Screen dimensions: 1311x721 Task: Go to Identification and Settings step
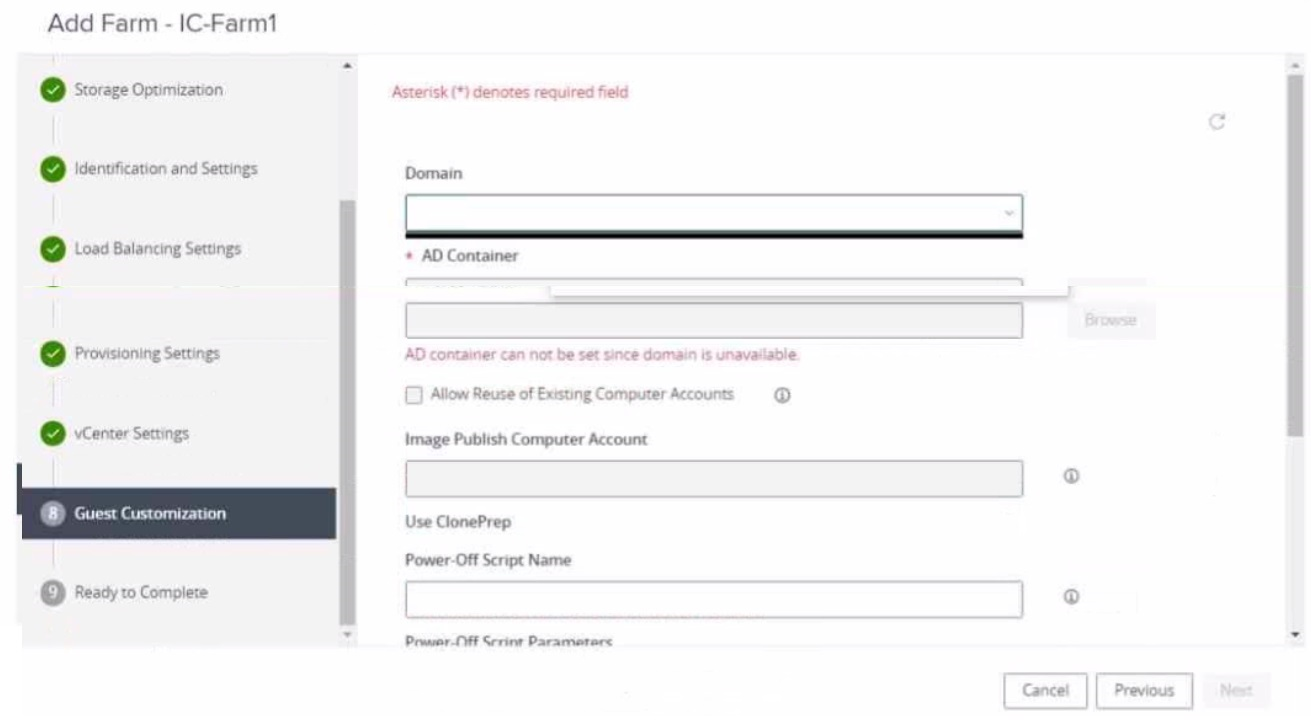(166, 169)
